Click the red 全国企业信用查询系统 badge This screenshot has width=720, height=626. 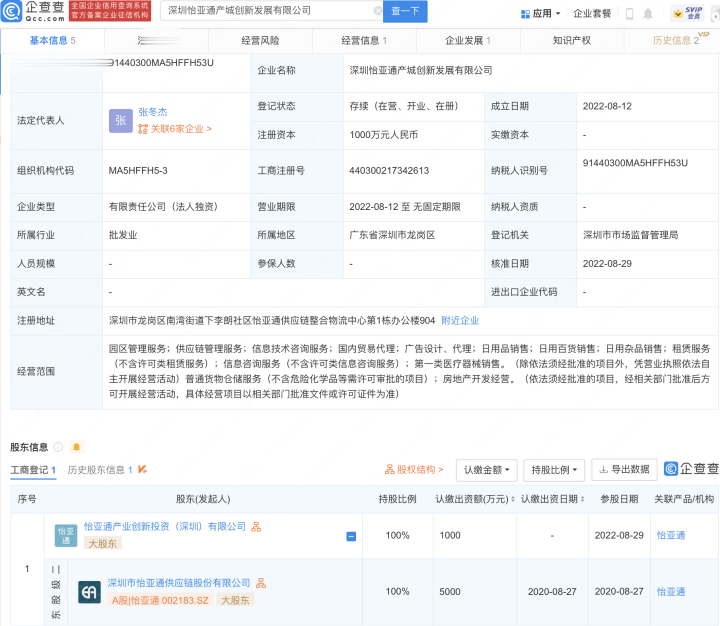[x=110, y=11]
